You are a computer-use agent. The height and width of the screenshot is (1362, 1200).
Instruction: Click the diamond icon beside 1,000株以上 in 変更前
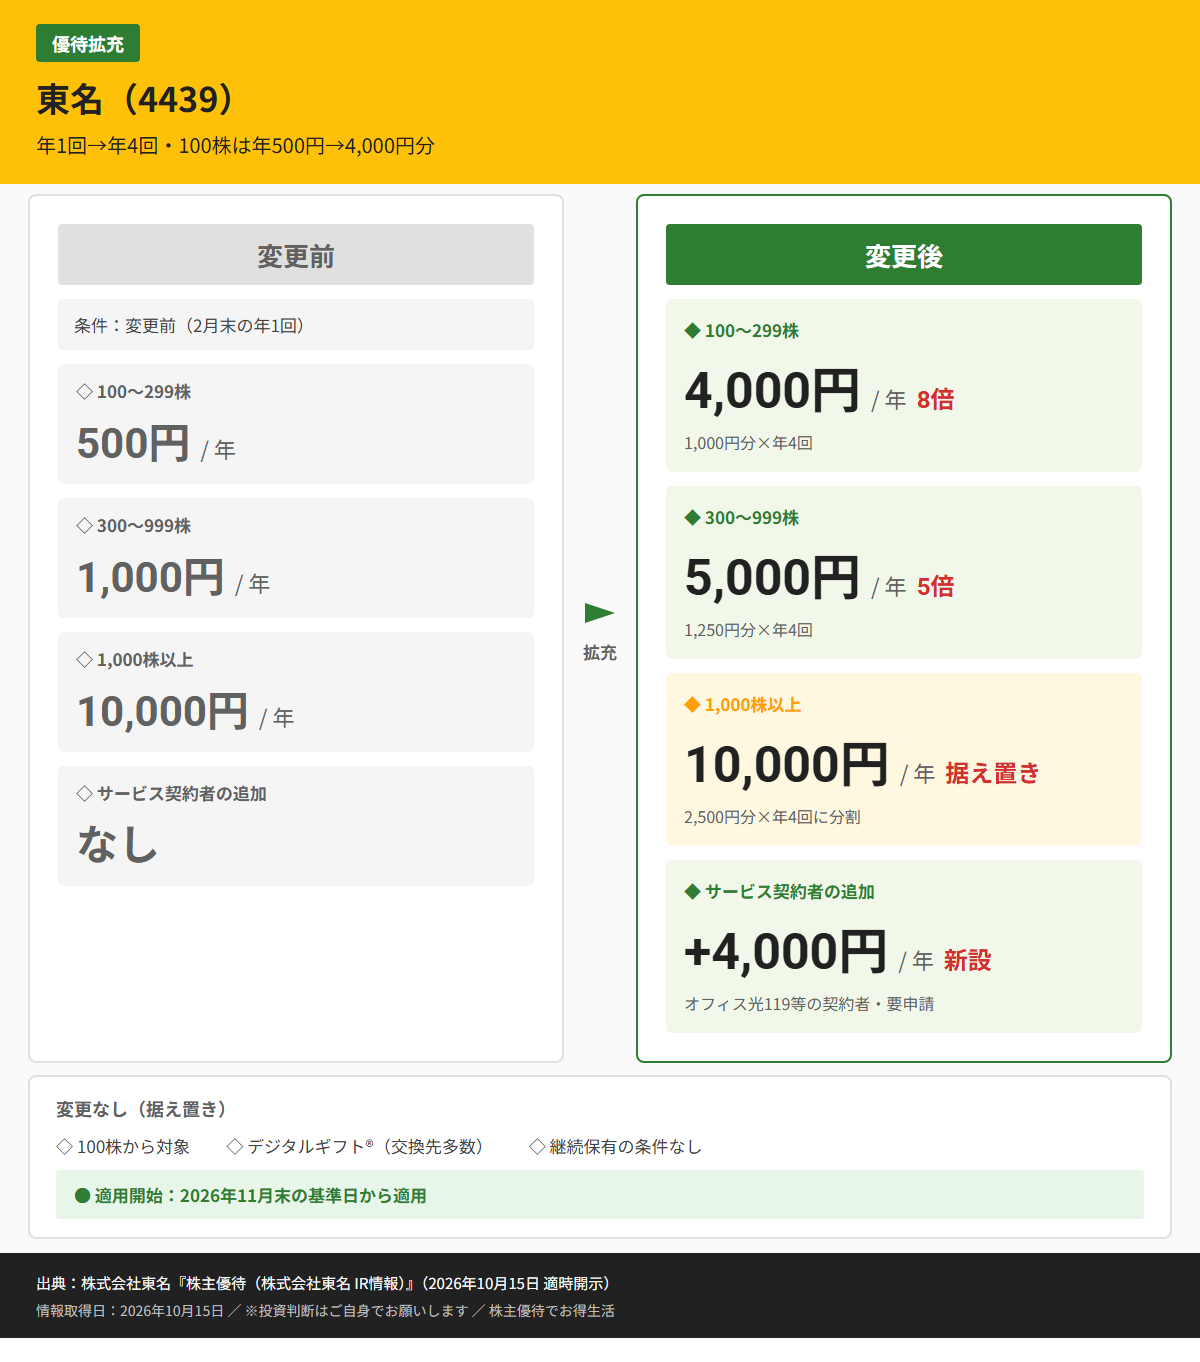[84, 660]
